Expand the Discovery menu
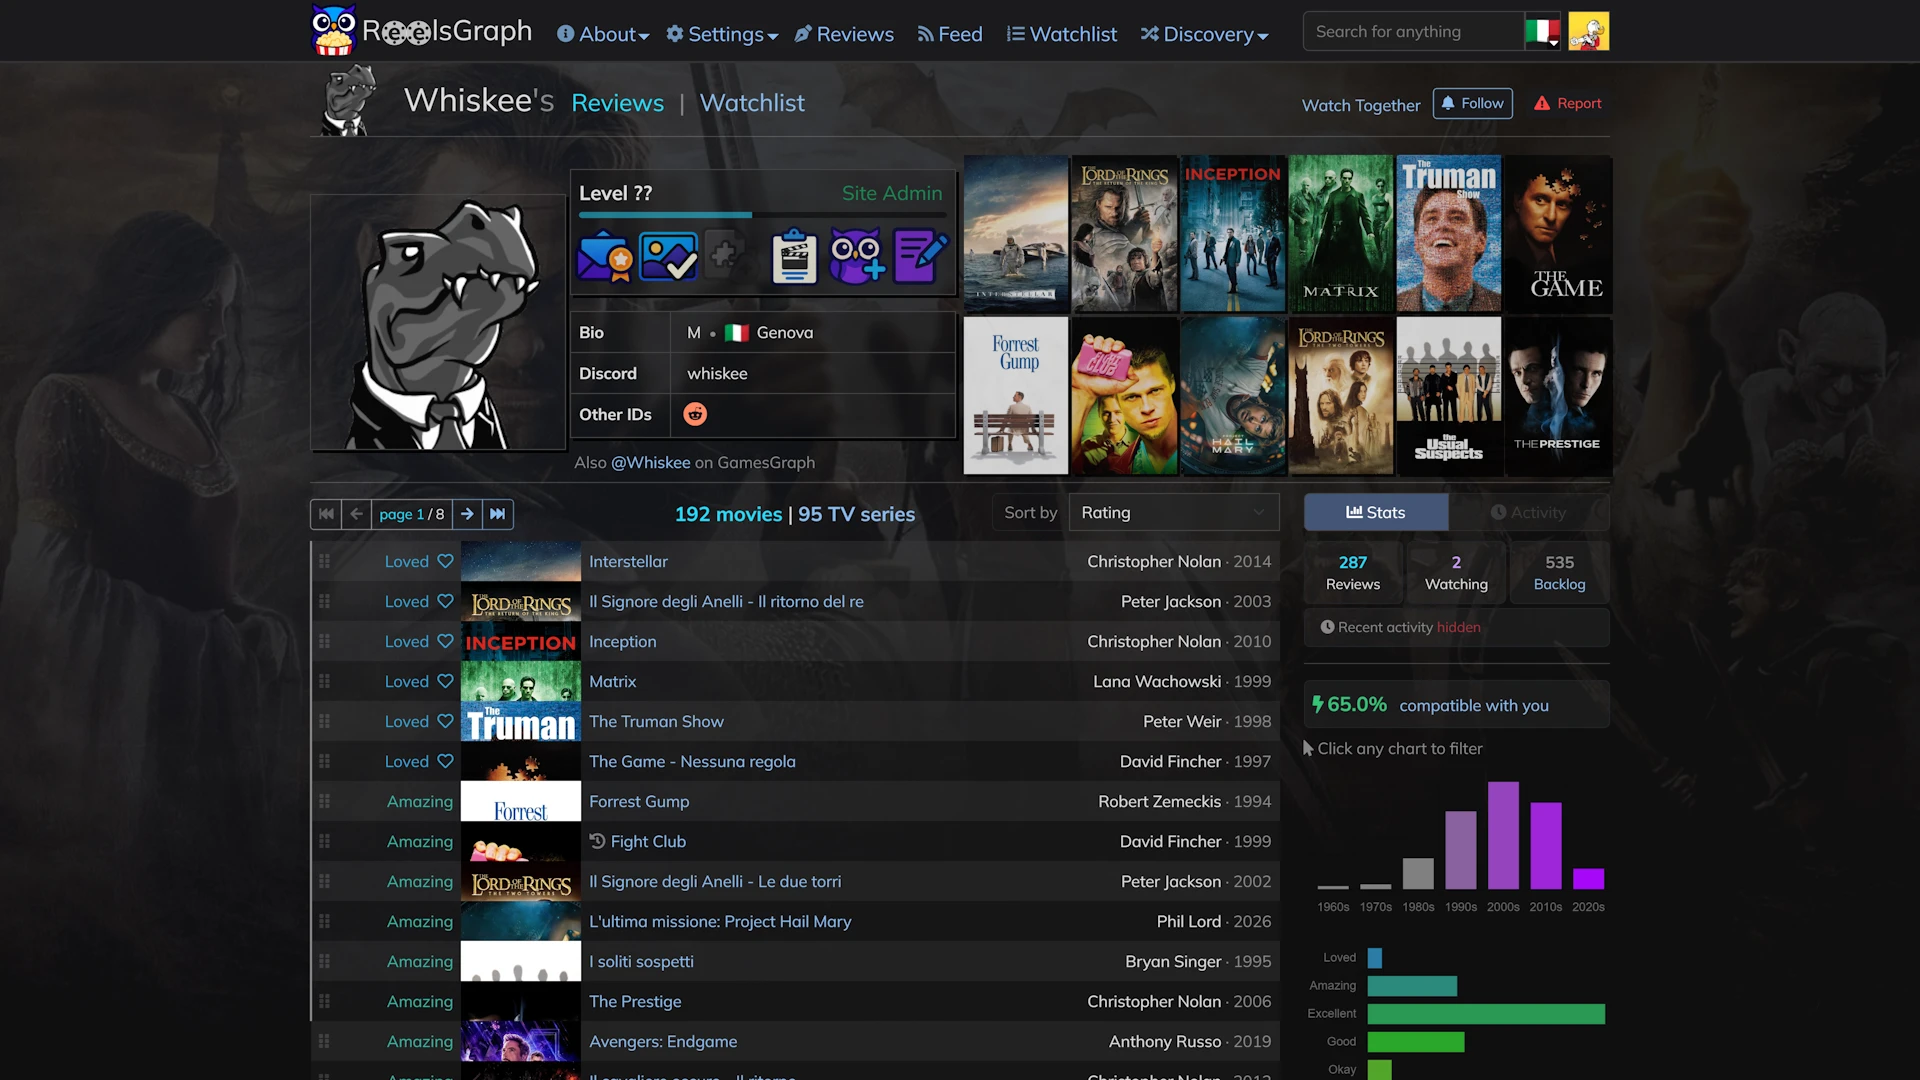Image resolution: width=1920 pixels, height=1080 pixels. [1205, 34]
